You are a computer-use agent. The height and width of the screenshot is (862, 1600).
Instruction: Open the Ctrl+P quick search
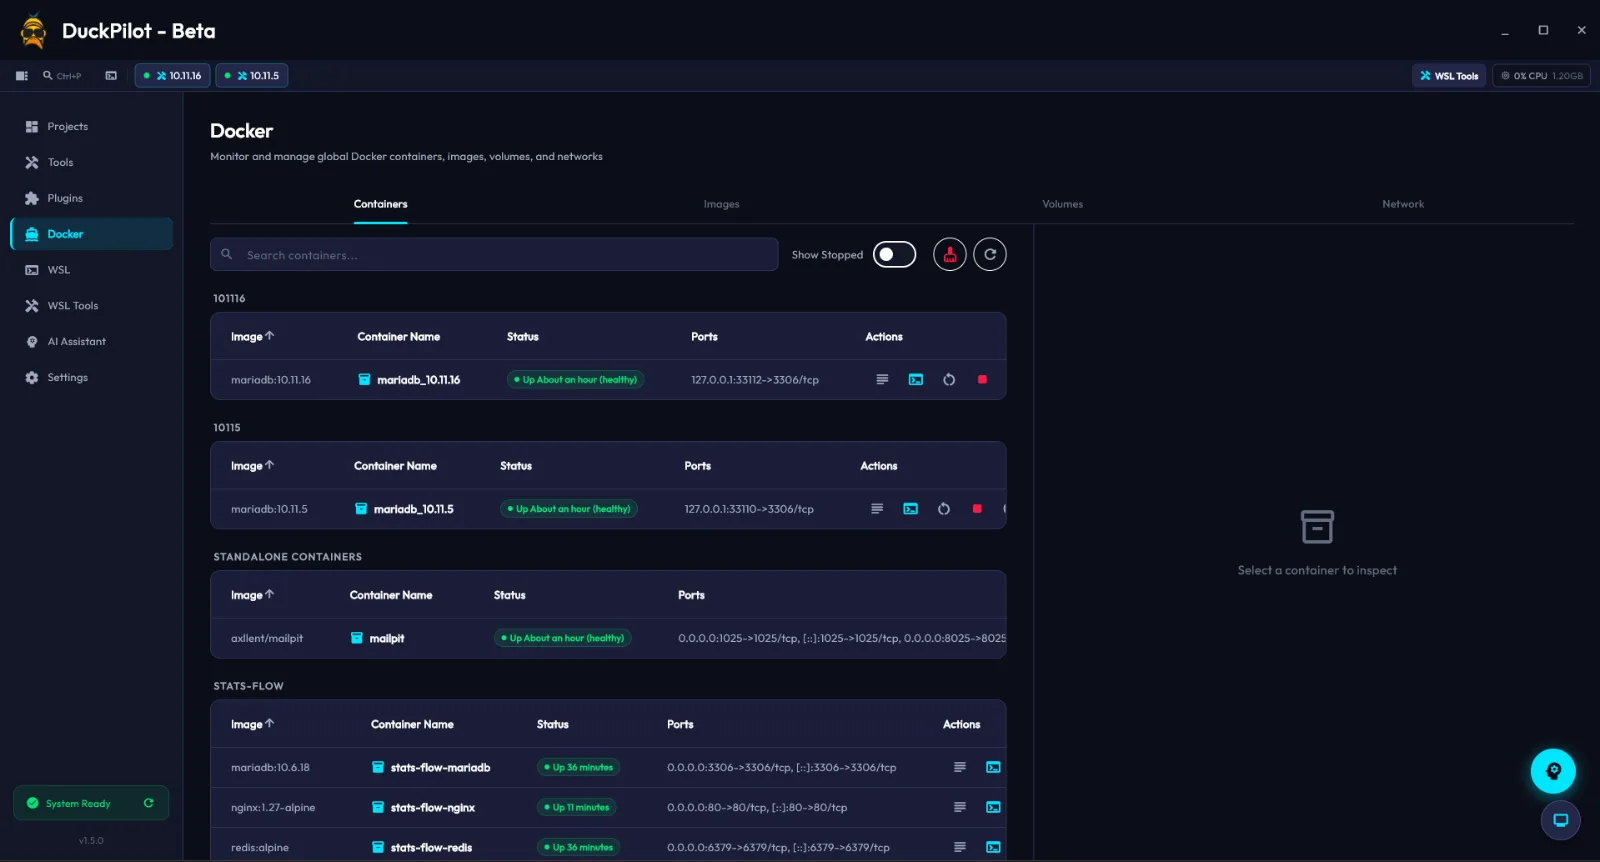tap(62, 76)
